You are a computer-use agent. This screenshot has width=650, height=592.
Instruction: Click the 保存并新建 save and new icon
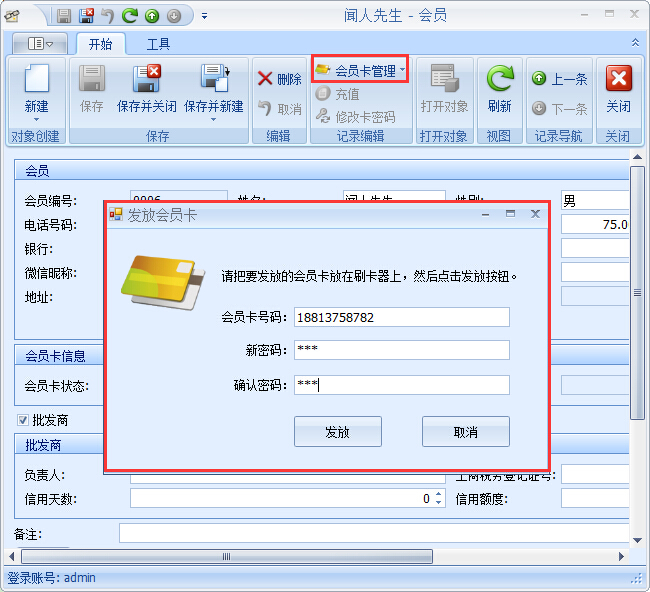pos(214,79)
